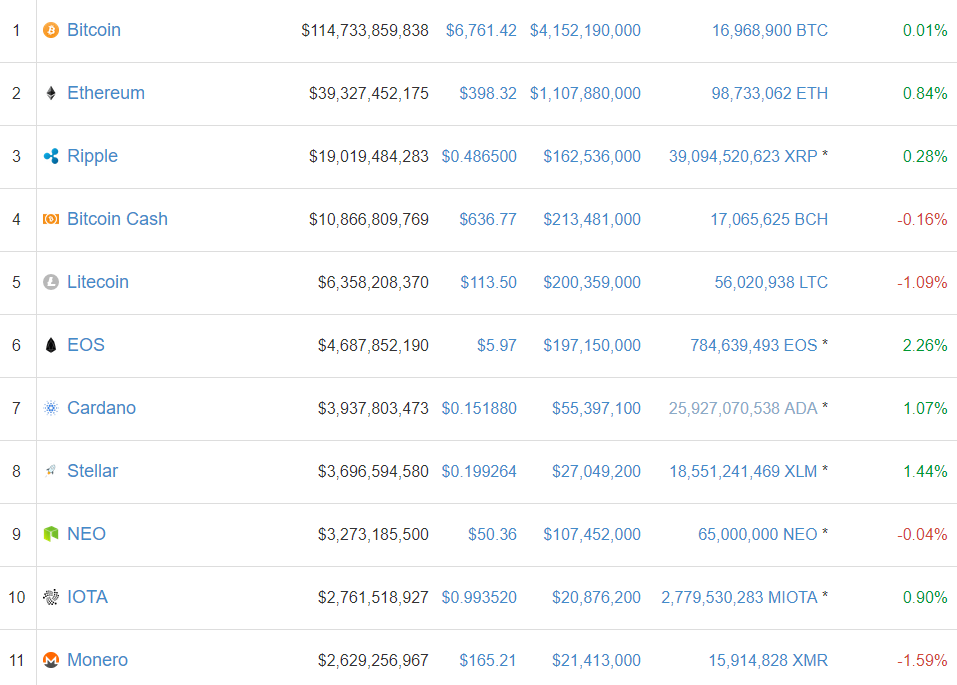This screenshot has height=685, width=957.
Task: Open the Bitcoin Cash name link
Action: point(117,219)
